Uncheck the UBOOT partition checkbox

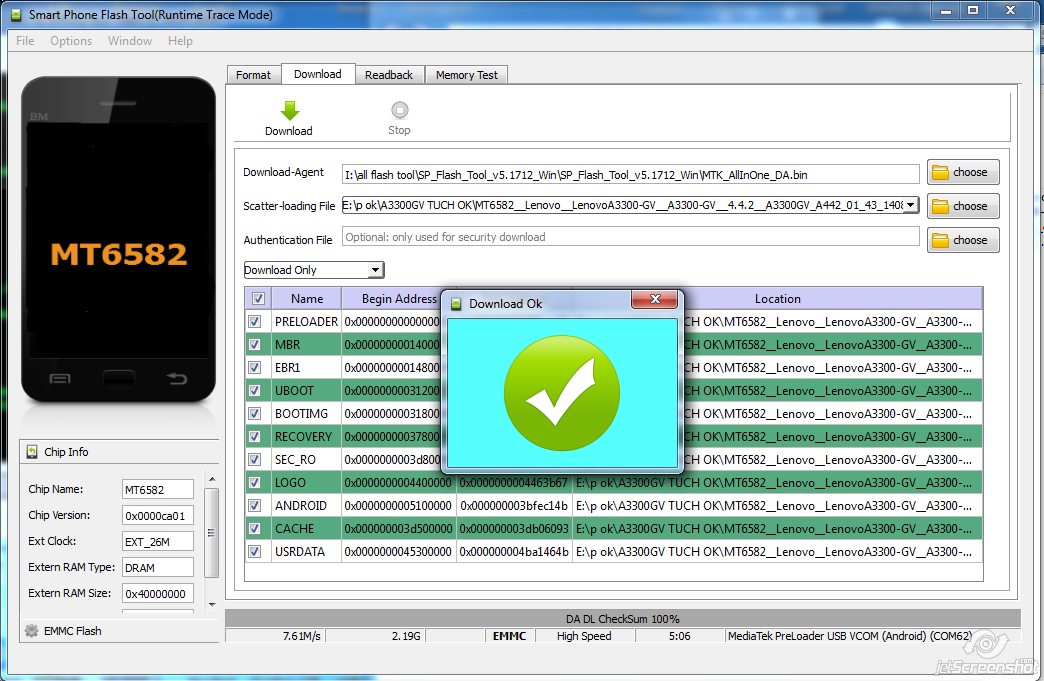coord(254,391)
